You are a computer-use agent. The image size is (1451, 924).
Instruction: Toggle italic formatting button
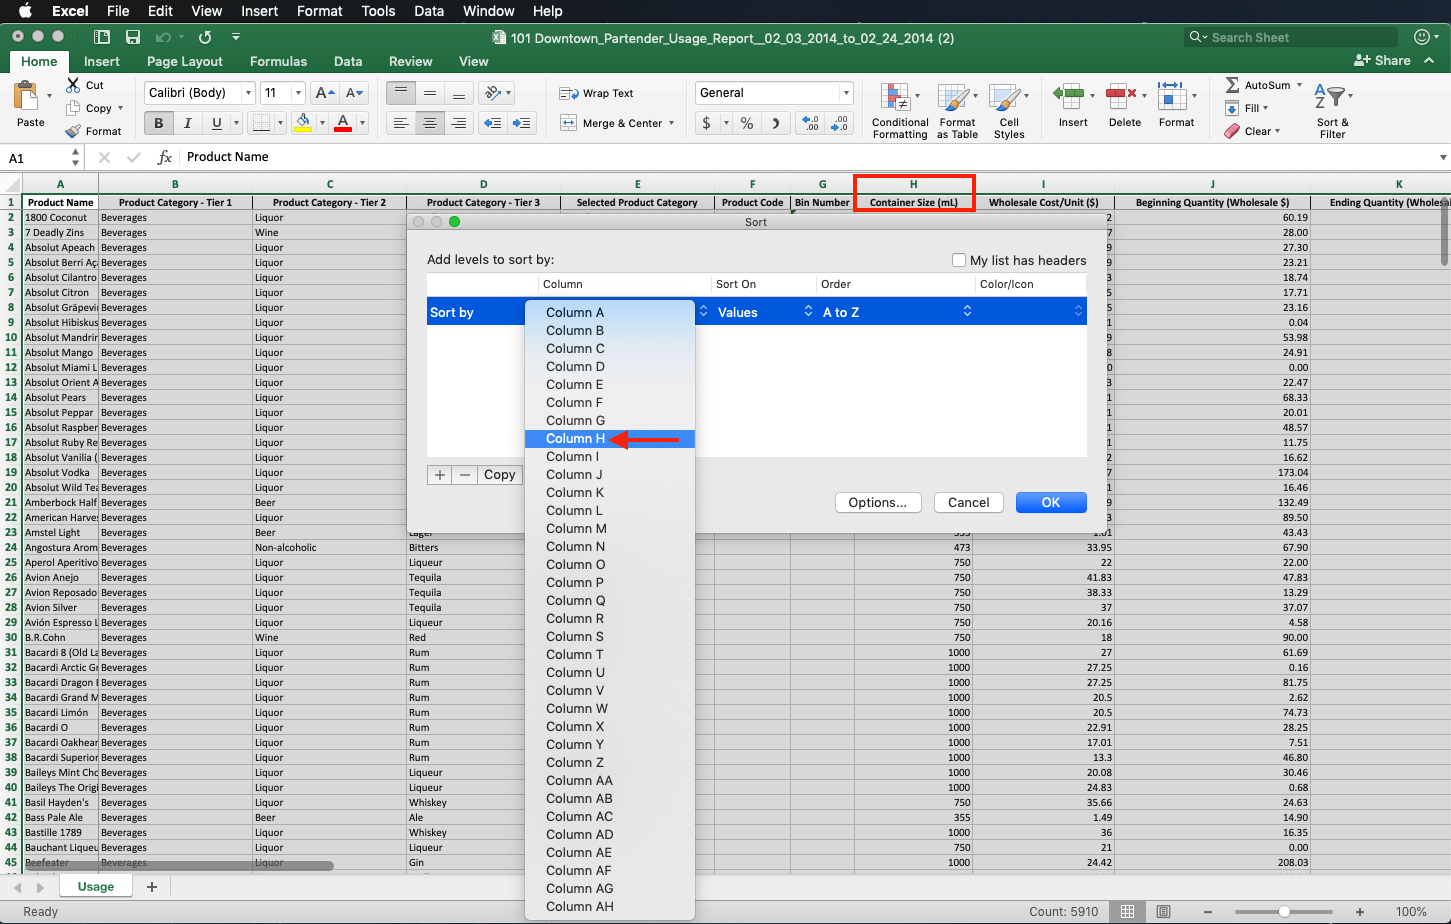tap(187, 123)
